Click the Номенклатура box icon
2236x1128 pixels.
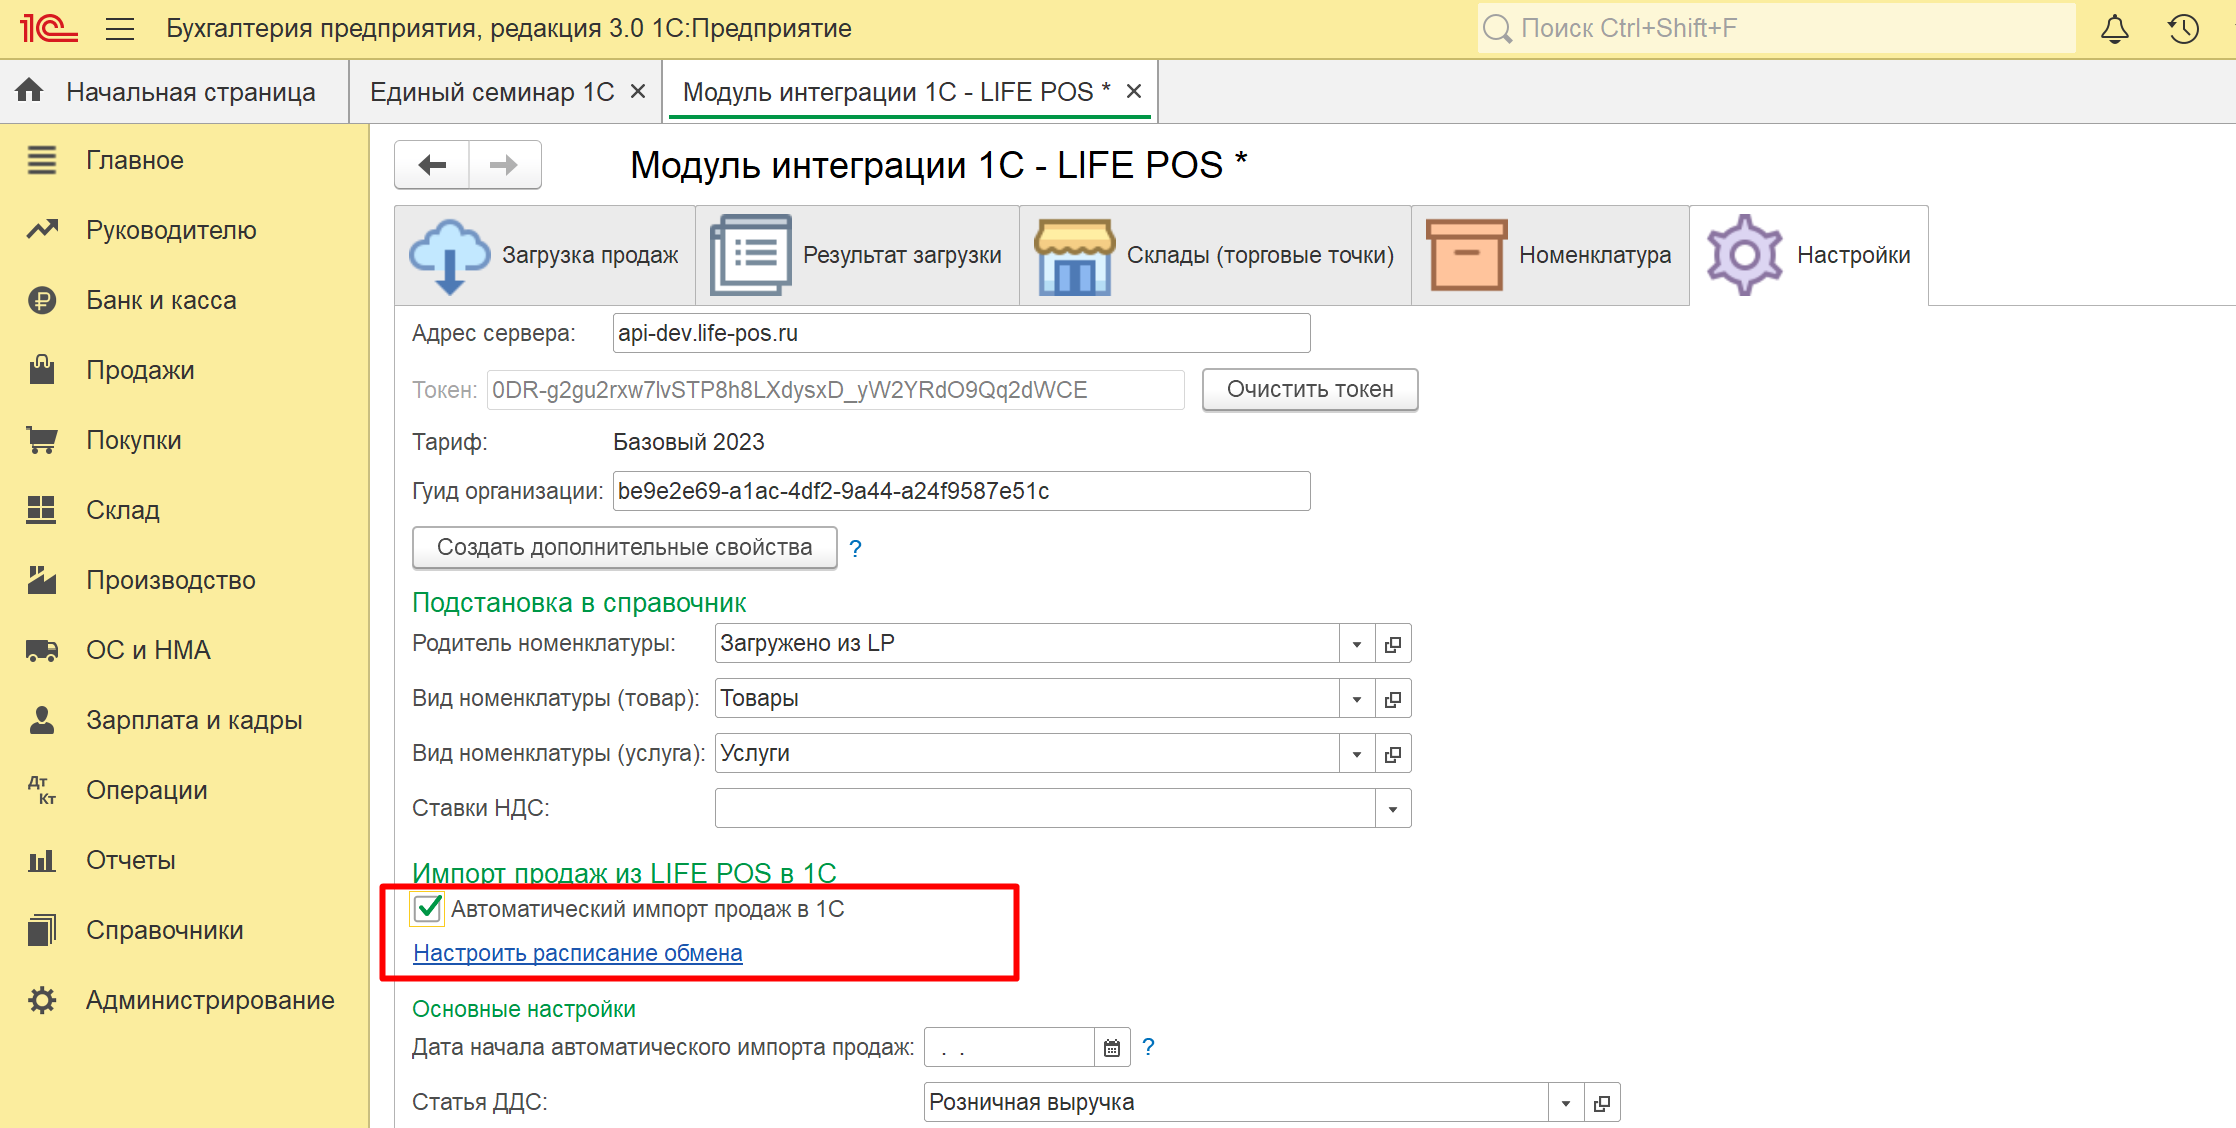point(1467,256)
